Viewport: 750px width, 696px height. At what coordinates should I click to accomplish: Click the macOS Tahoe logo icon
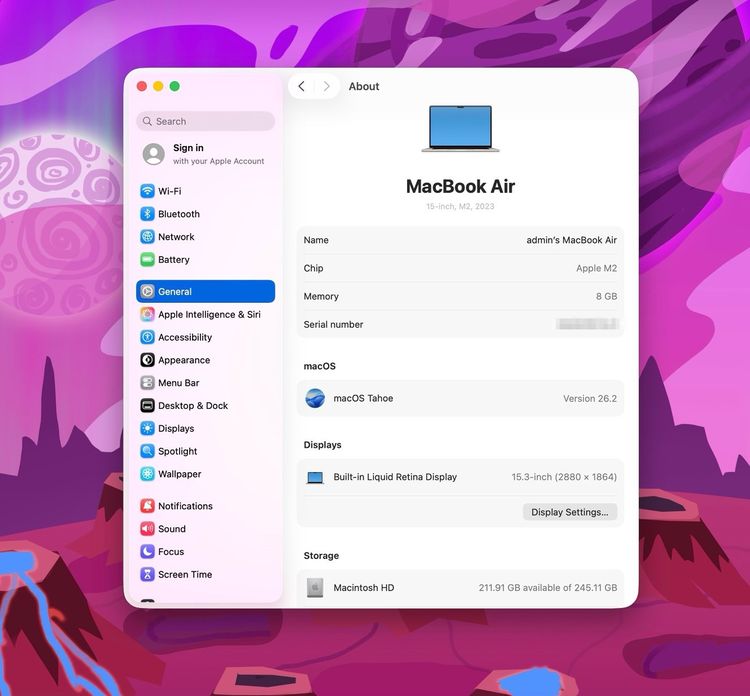point(315,398)
